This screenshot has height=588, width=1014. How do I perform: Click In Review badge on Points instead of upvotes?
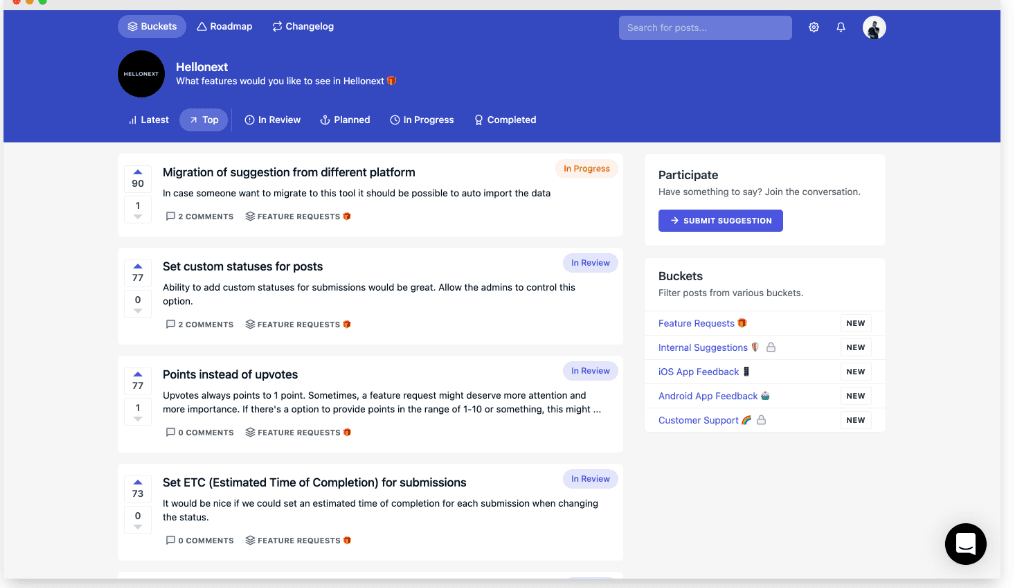coord(590,371)
